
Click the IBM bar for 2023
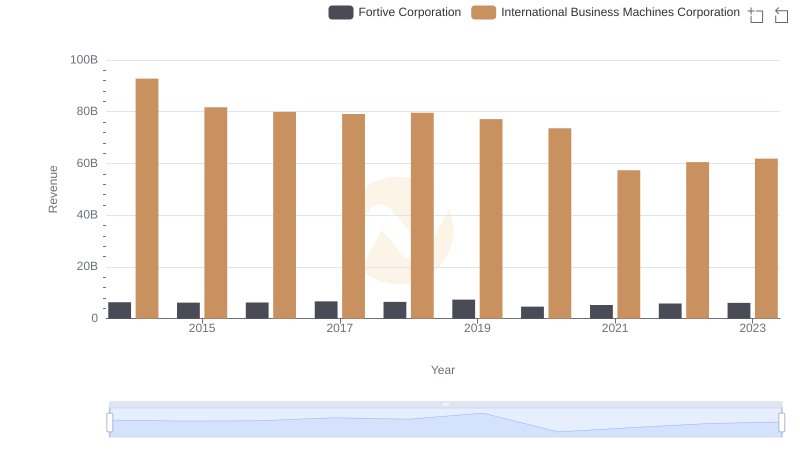pos(766,238)
